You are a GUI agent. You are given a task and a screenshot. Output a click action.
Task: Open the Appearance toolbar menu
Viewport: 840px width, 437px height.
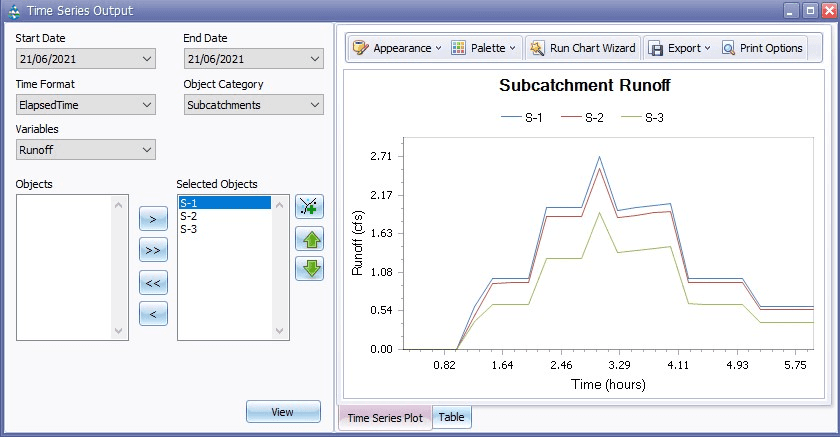396,48
